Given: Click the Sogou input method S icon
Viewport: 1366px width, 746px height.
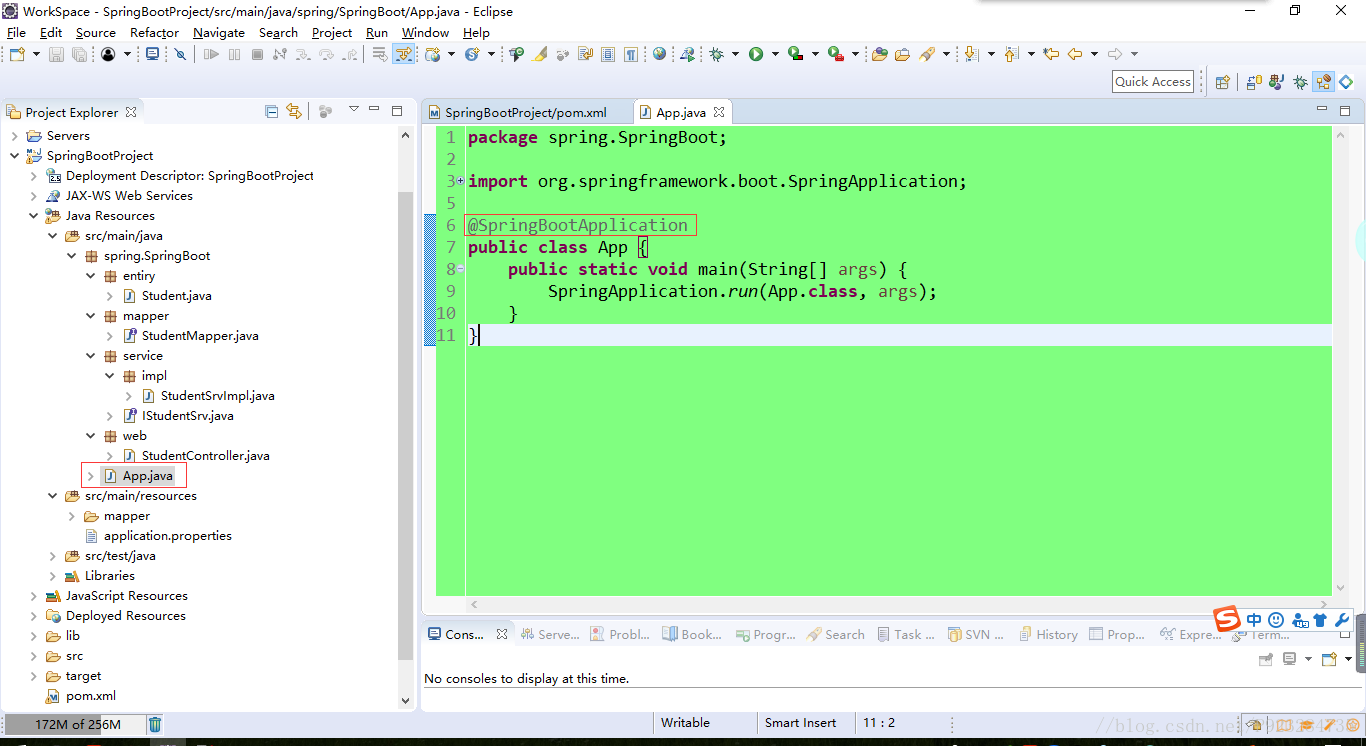Looking at the screenshot, I should pyautogui.click(x=1226, y=619).
